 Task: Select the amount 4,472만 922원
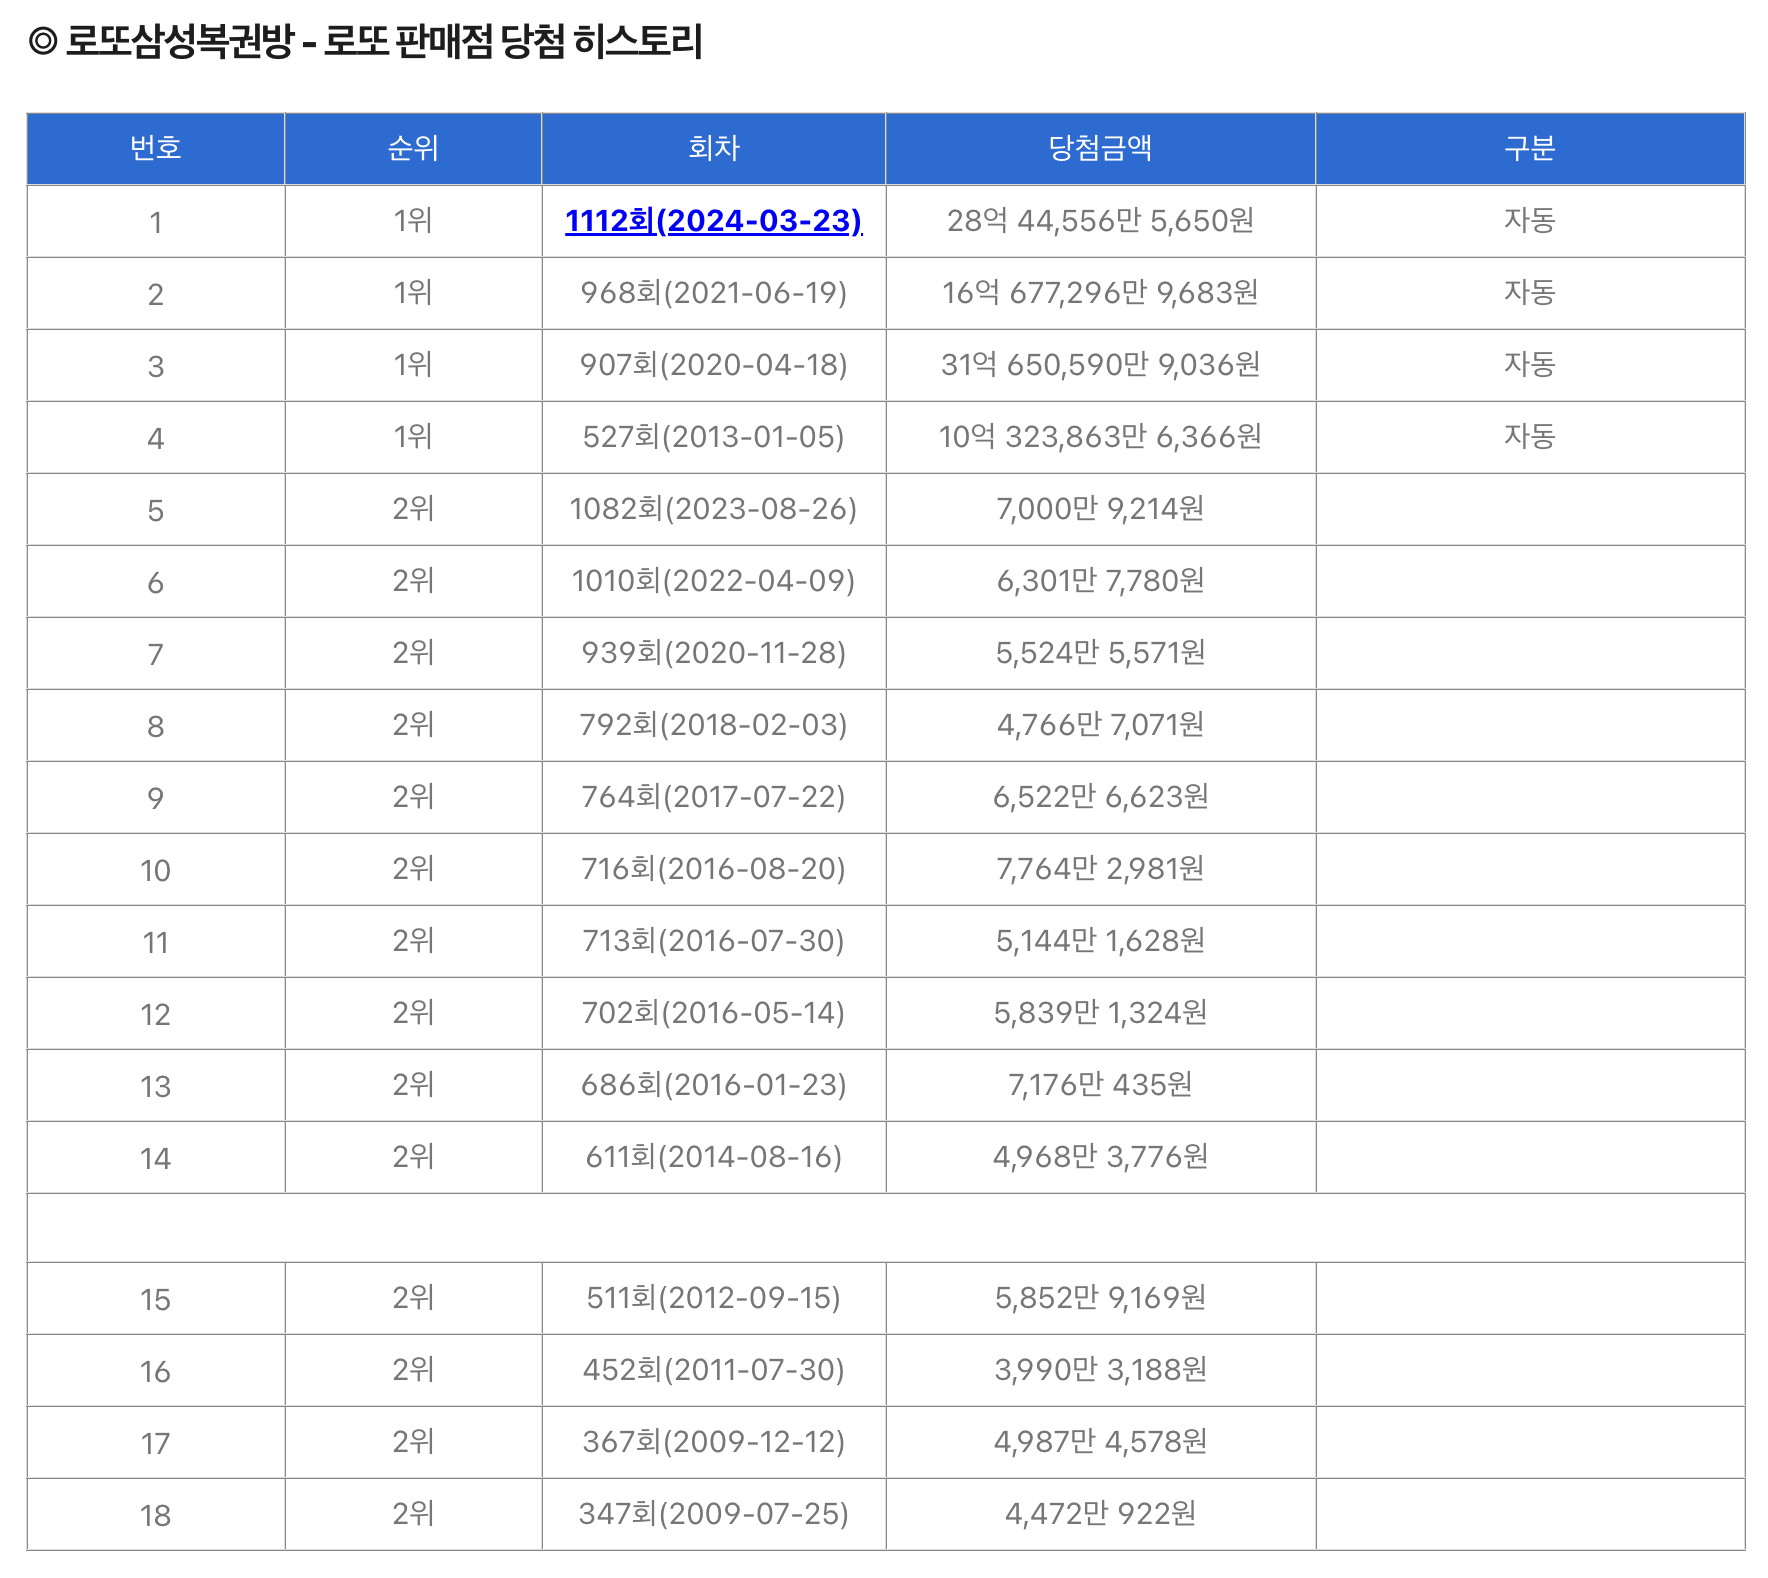(x=1100, y=1514)
